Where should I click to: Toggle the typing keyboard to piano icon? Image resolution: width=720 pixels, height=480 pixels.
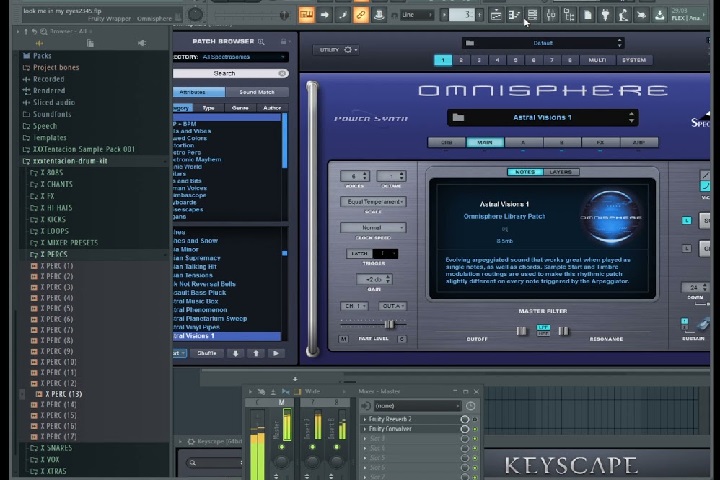(x=306, y=15)
